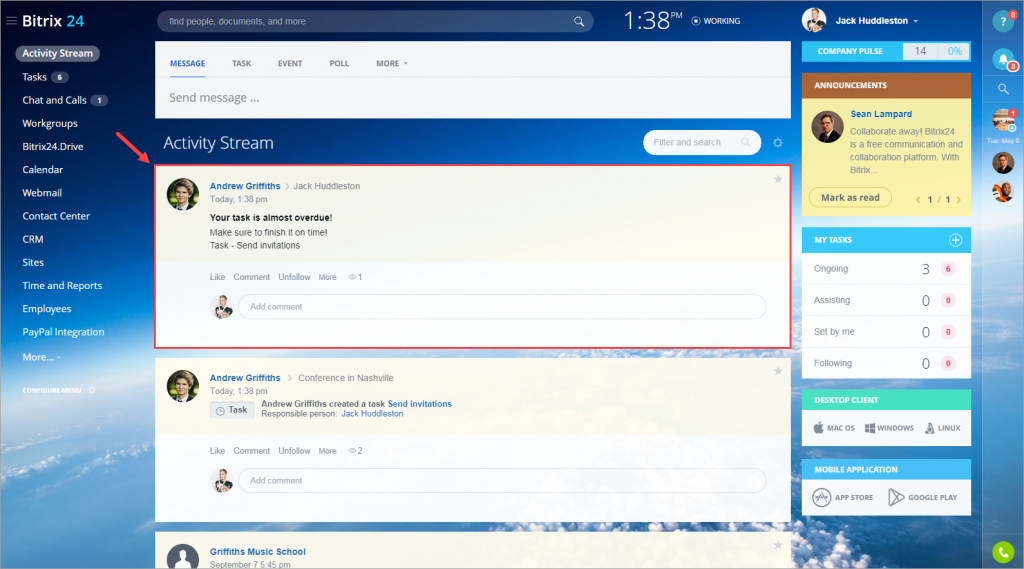Click Jack Huddleston's profile photo in header
The image size is (1024, 569).
click(x=814, y=20)
